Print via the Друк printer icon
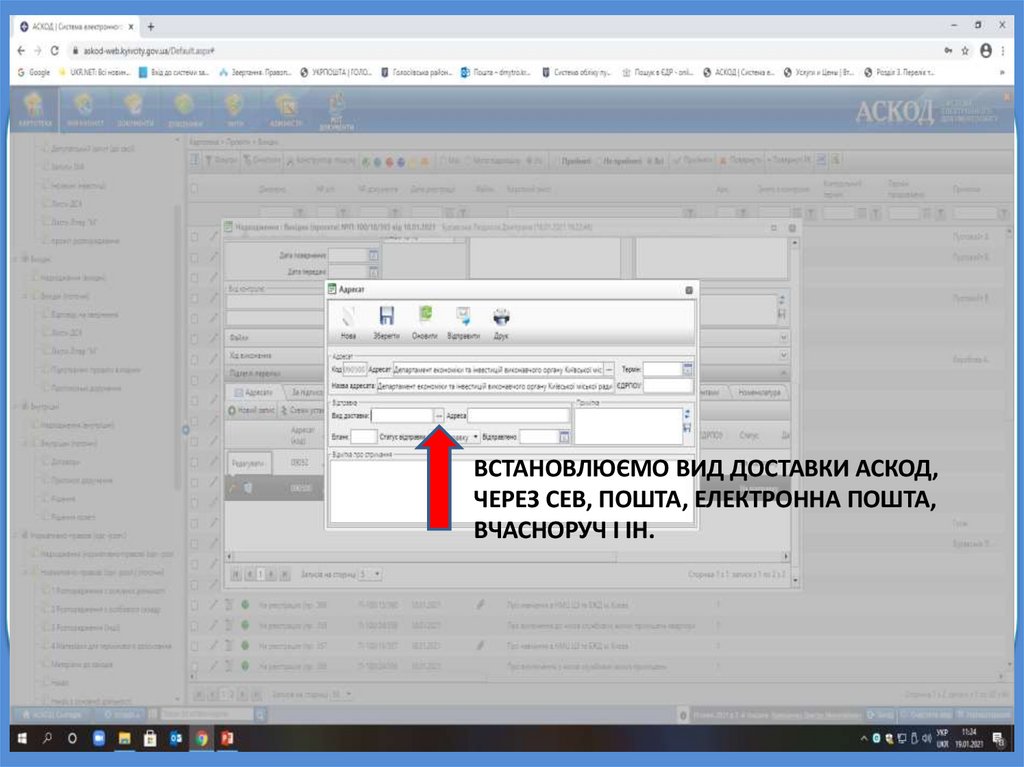This screenshot has height=767, width=1024. click(x=501, y=318)
